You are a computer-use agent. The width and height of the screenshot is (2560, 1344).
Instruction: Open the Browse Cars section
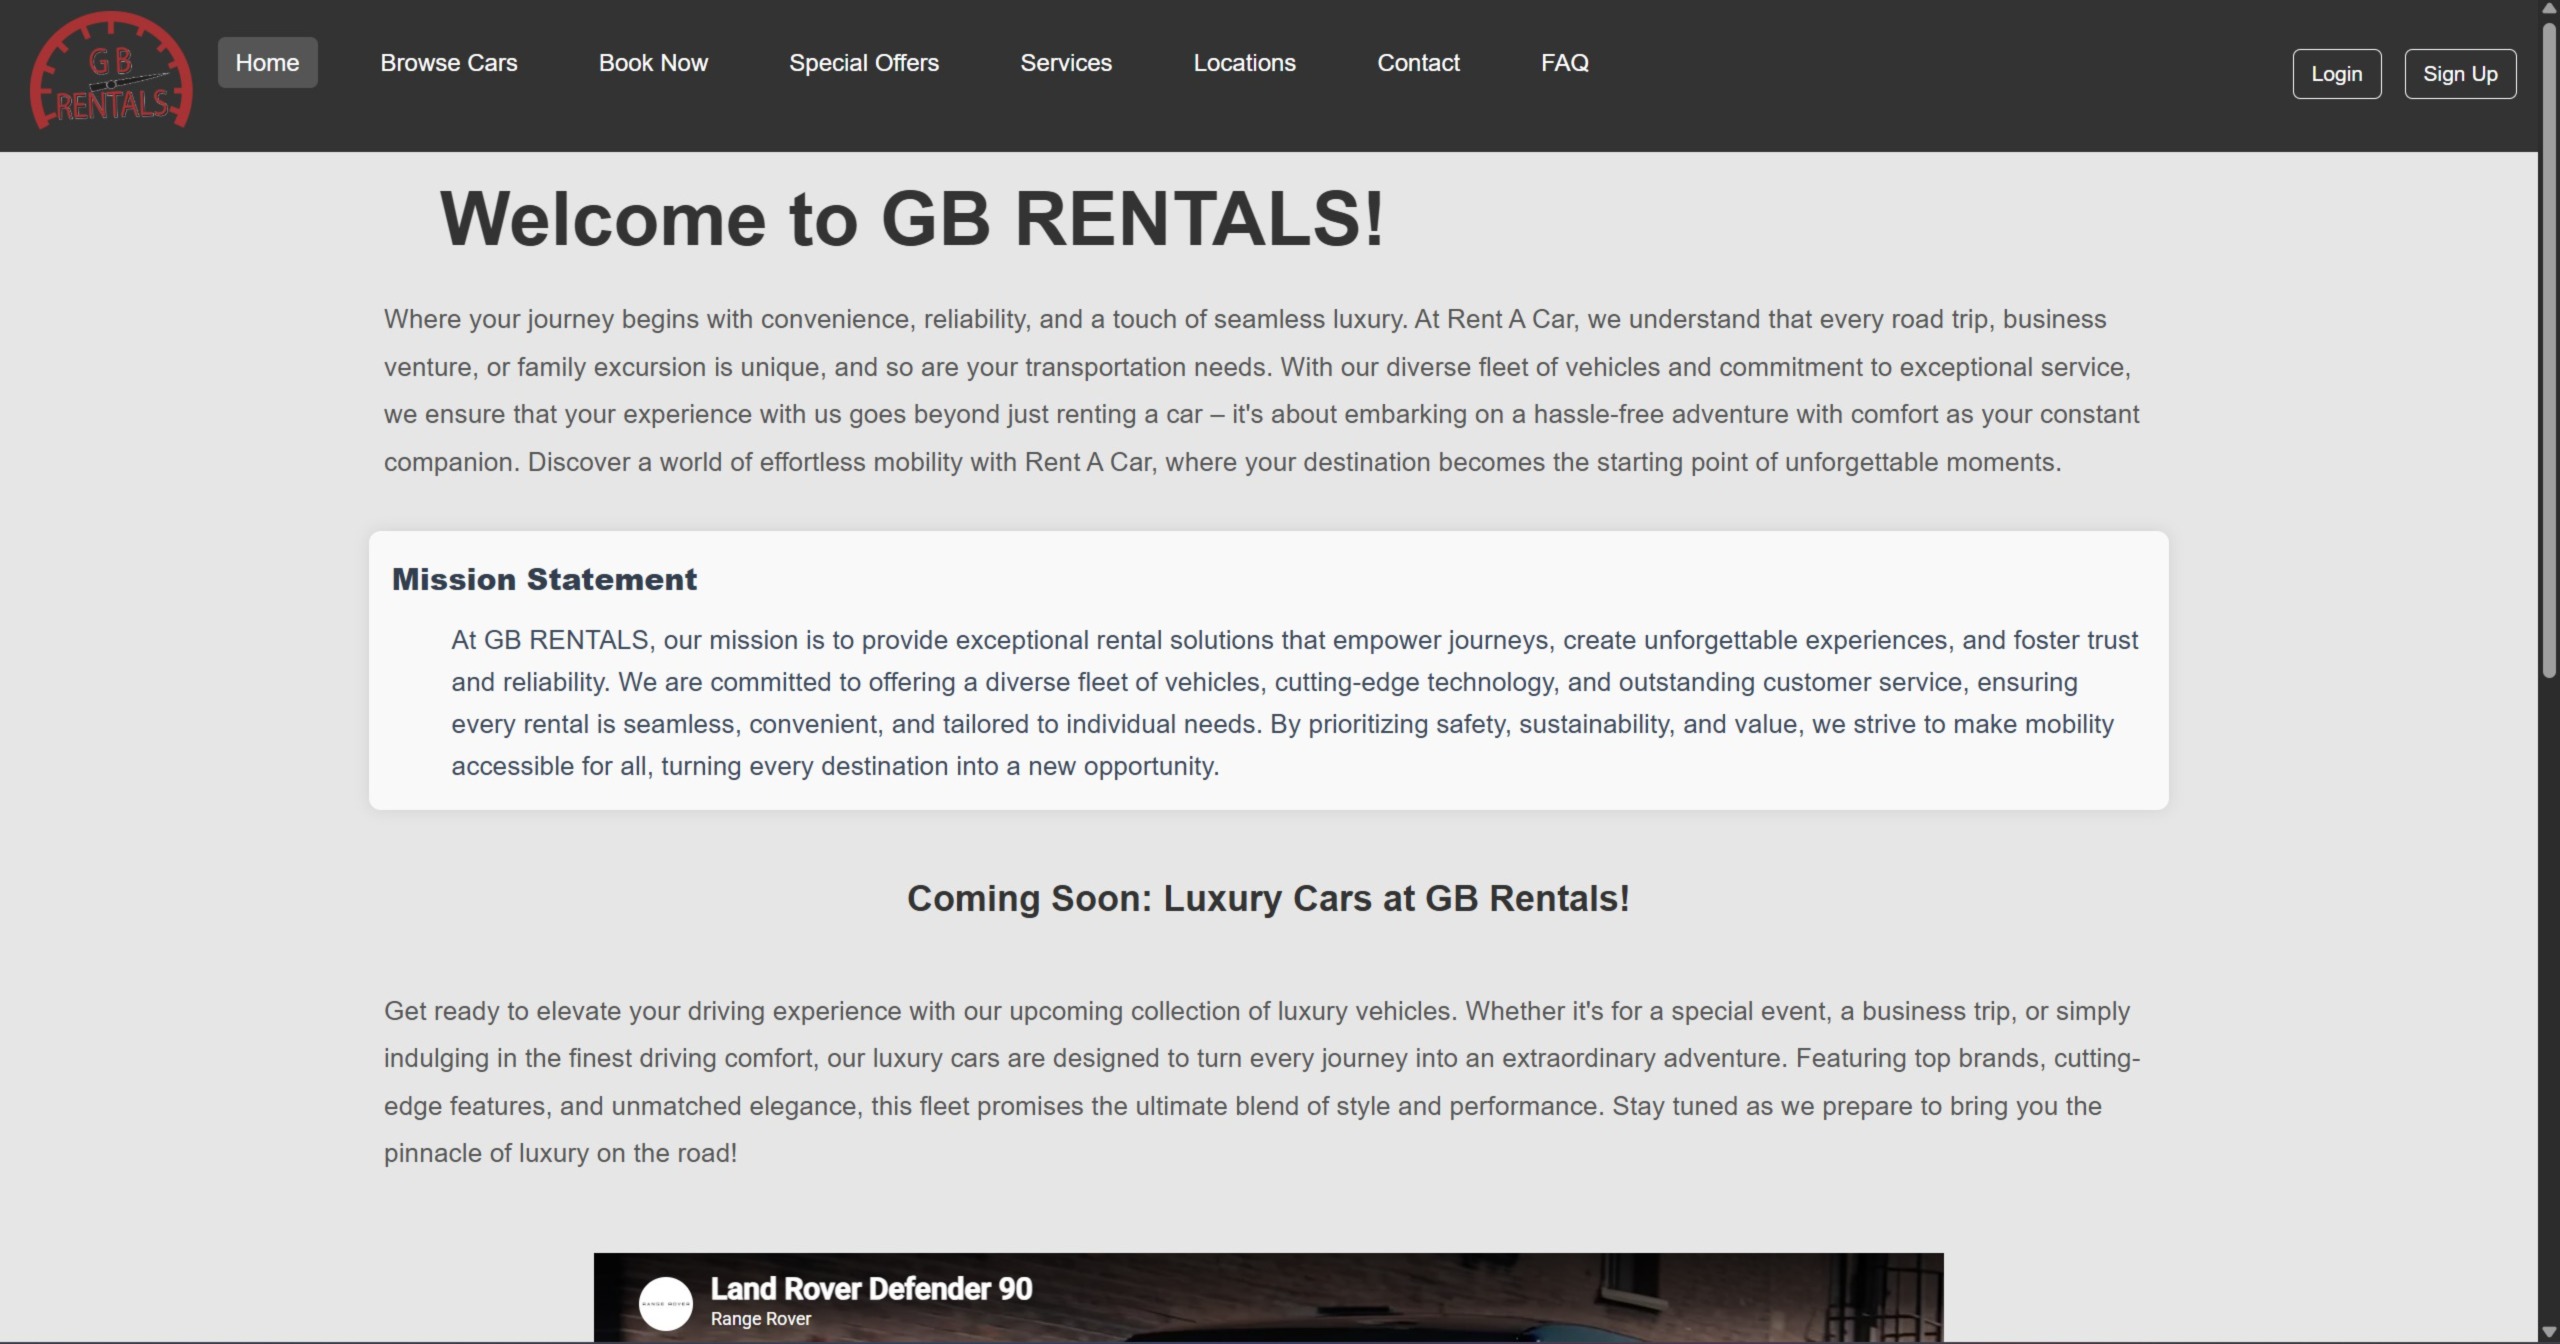point(448,62)
